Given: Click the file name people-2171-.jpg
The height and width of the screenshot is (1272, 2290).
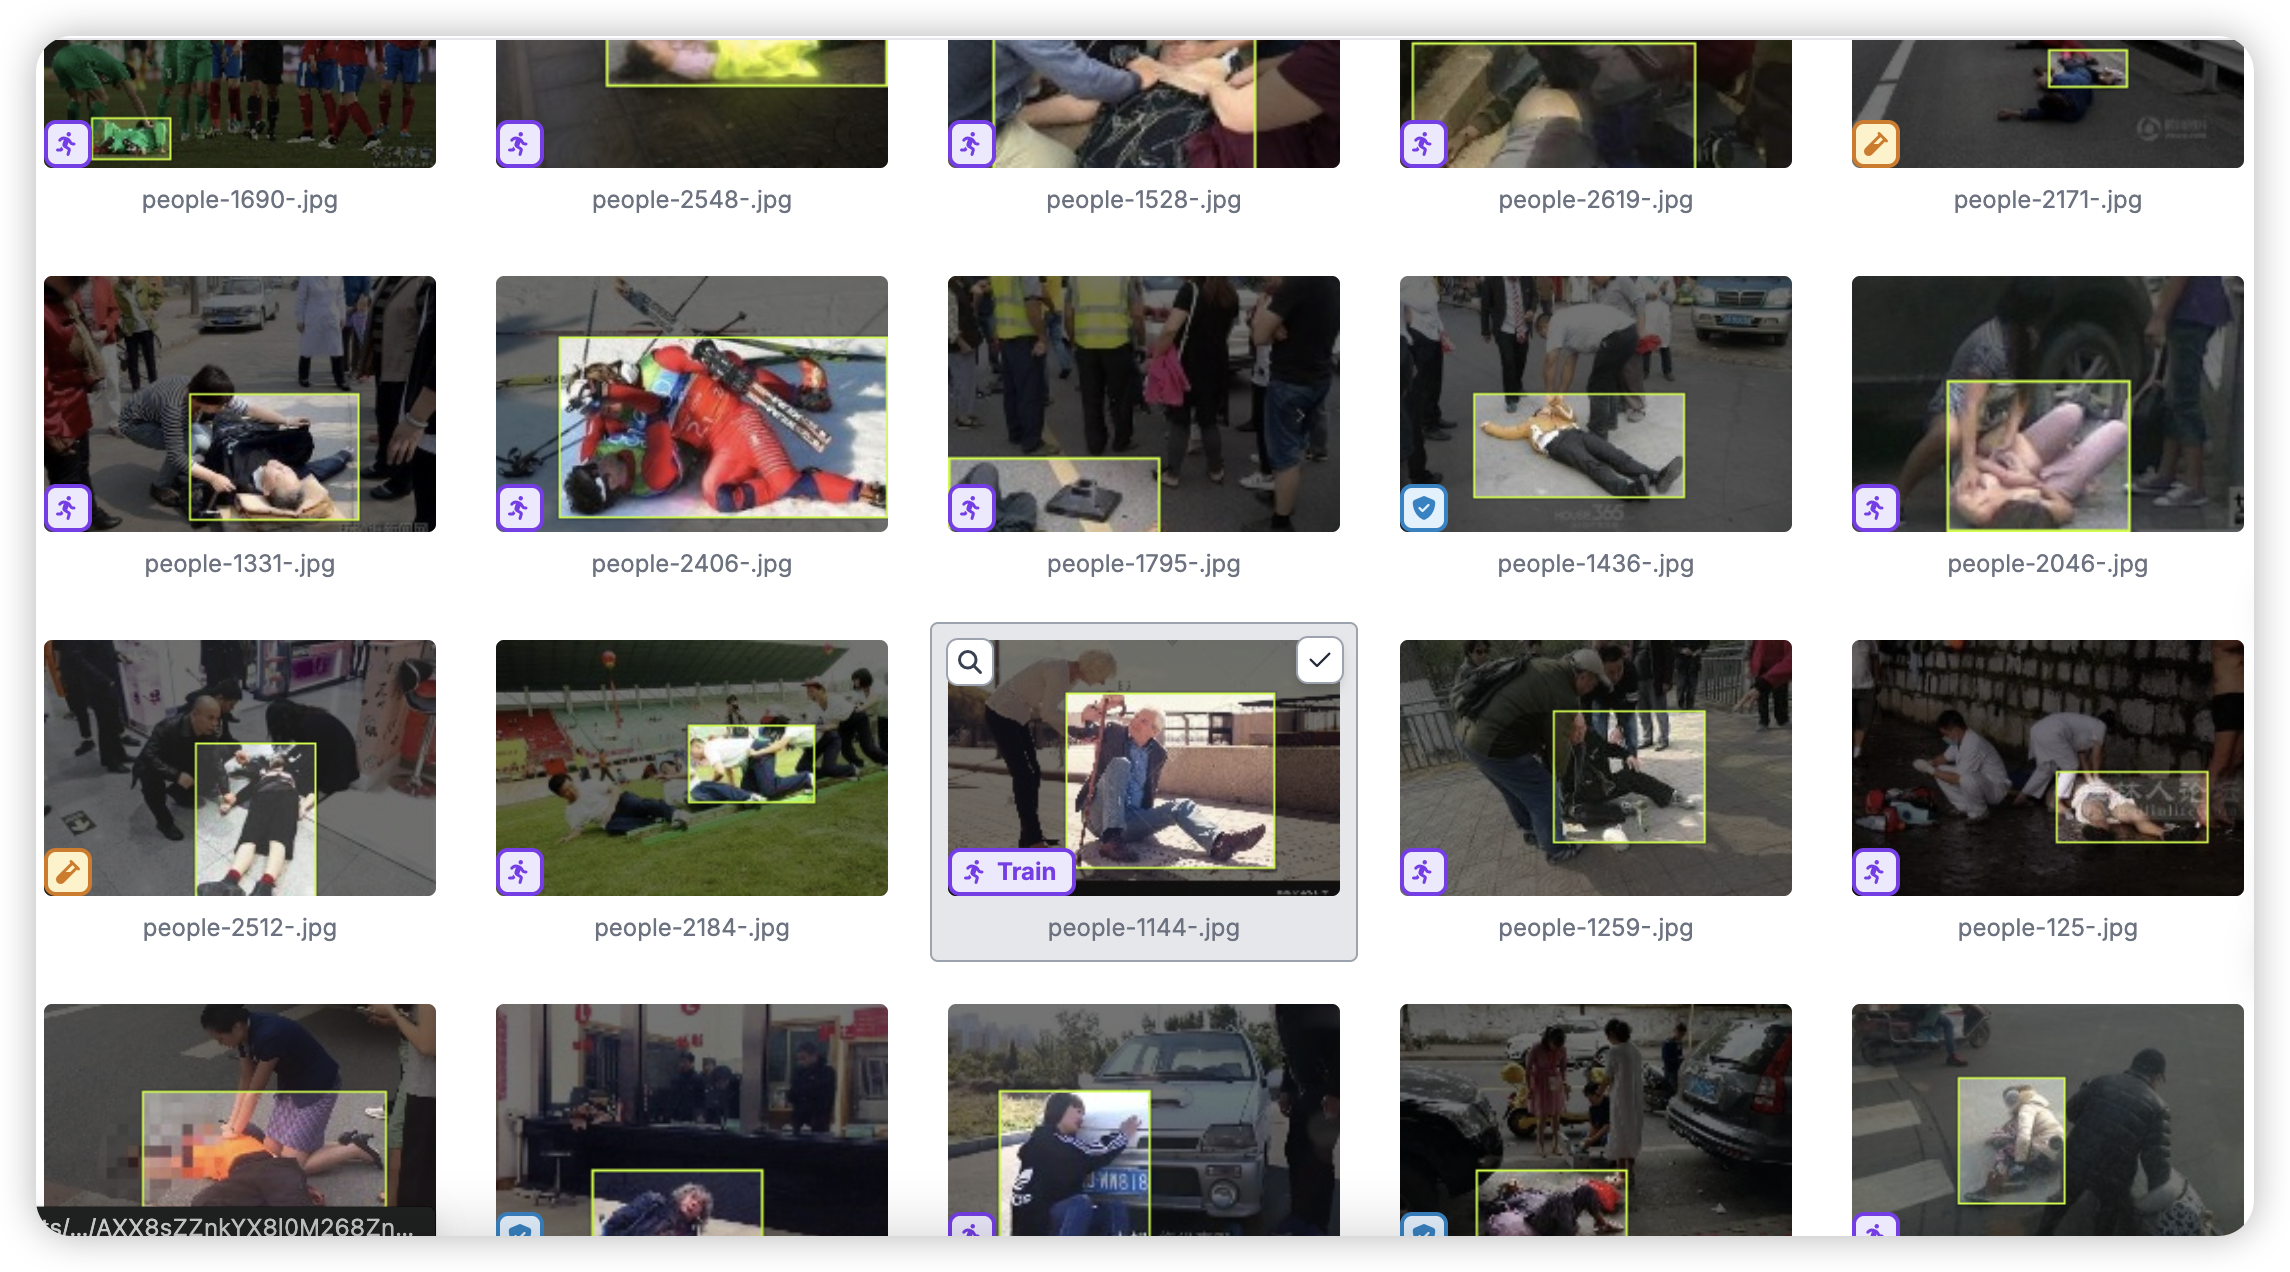Looking at the screenshot, I should 2048,200.
